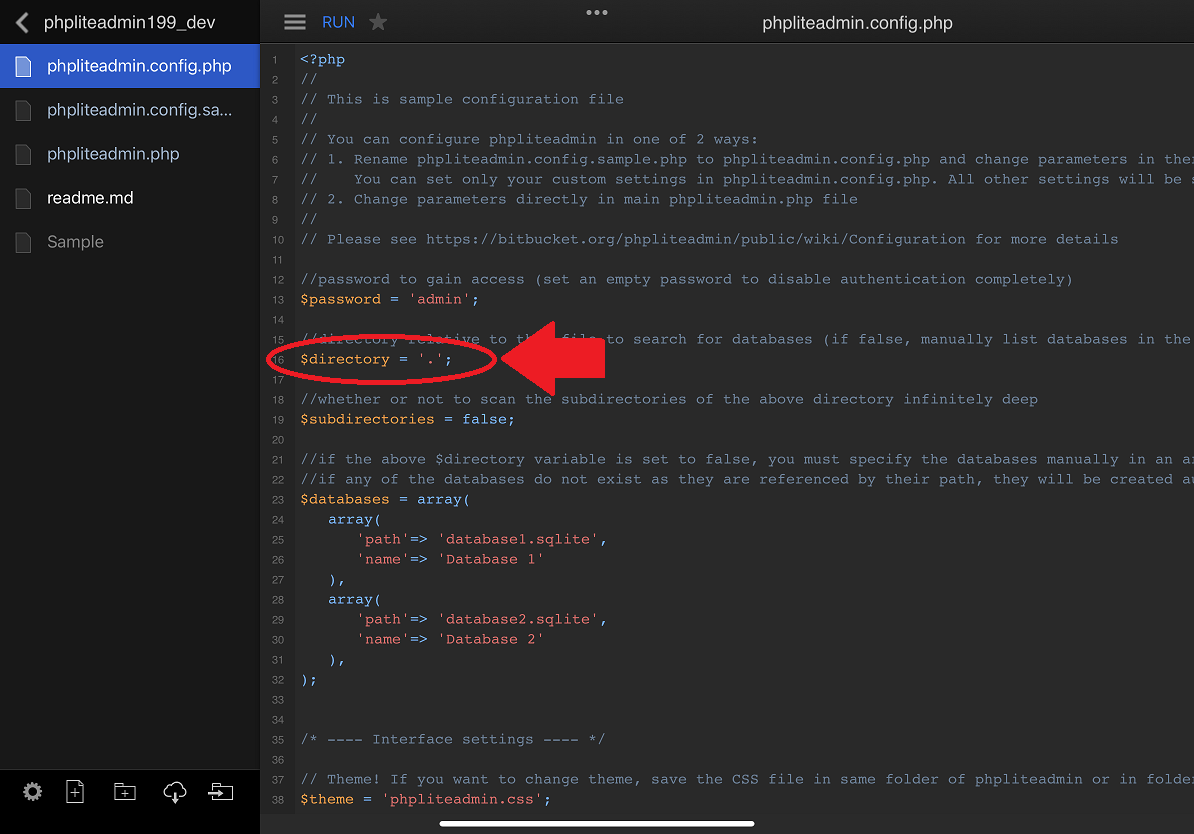Click the file icon beside phpliteadmin.config.sa...

pos(24,110)
